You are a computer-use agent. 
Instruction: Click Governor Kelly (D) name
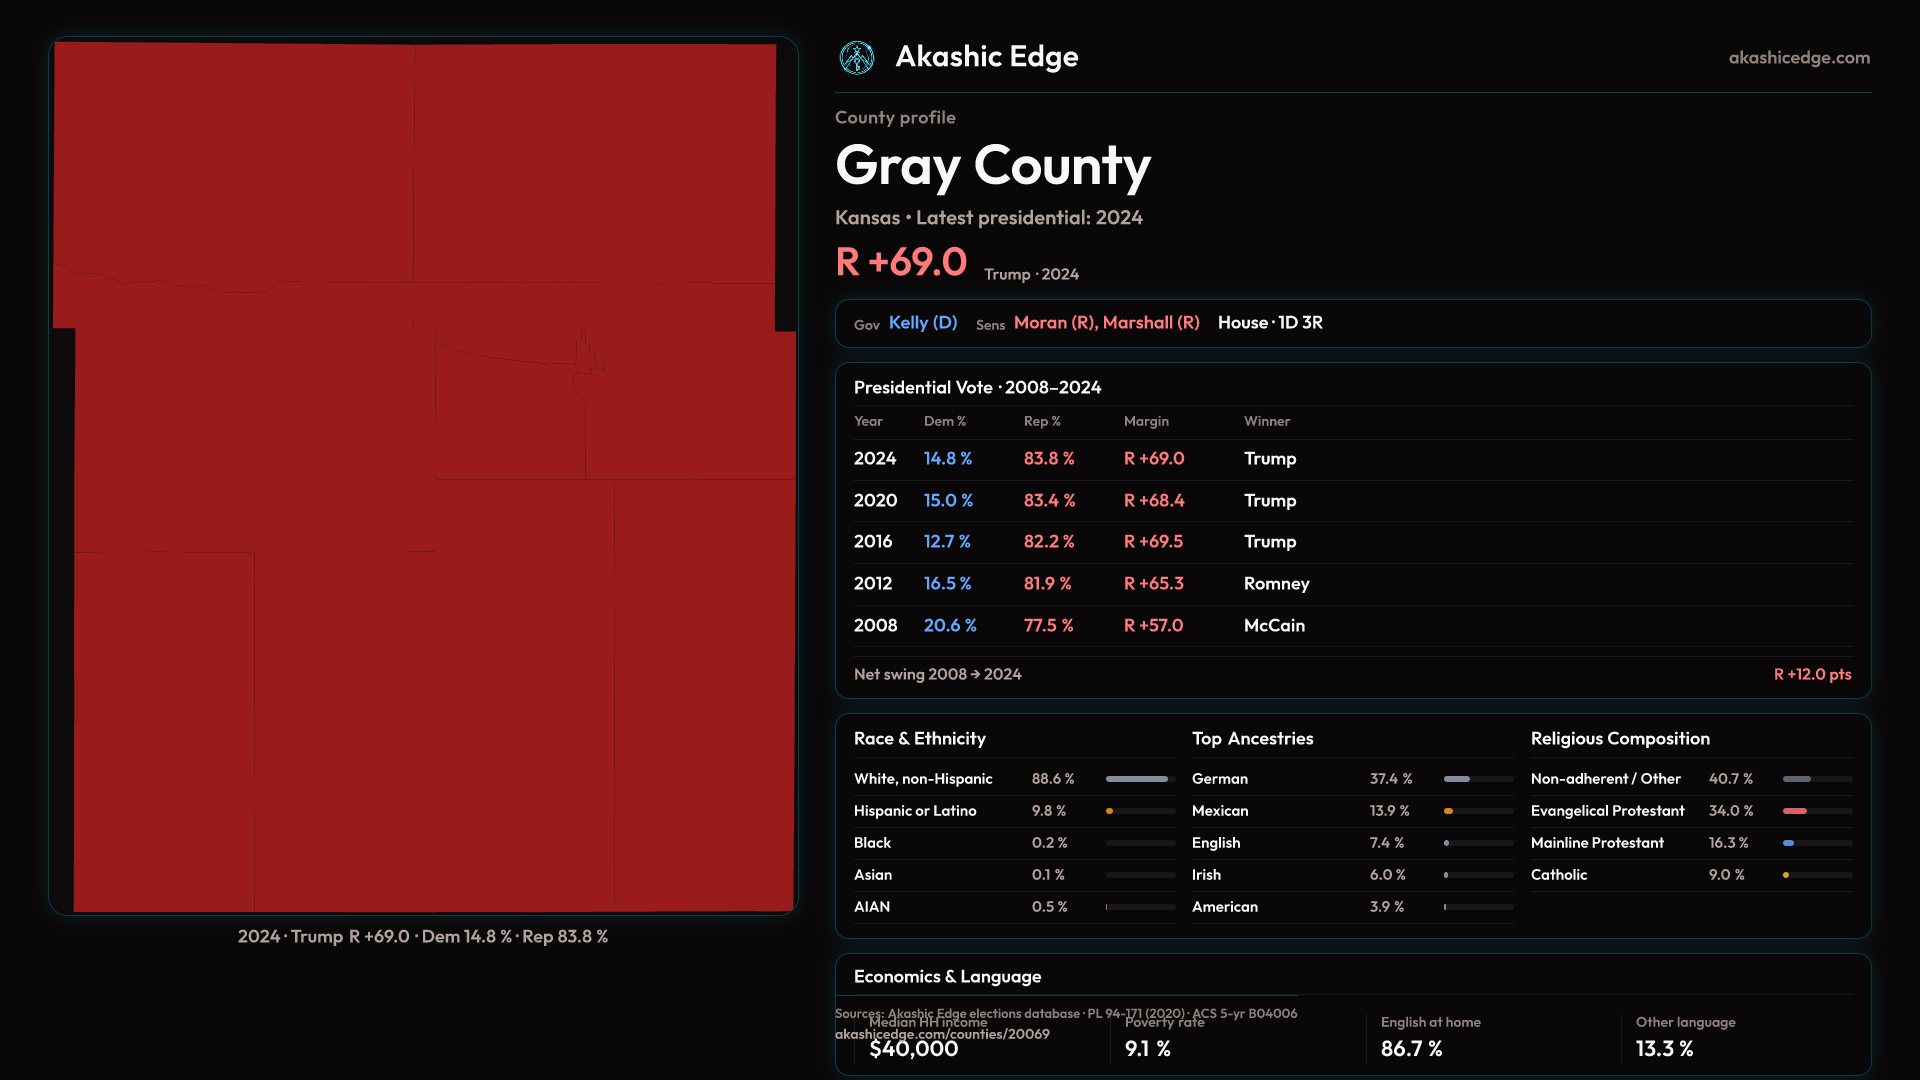tap(922, 323)
